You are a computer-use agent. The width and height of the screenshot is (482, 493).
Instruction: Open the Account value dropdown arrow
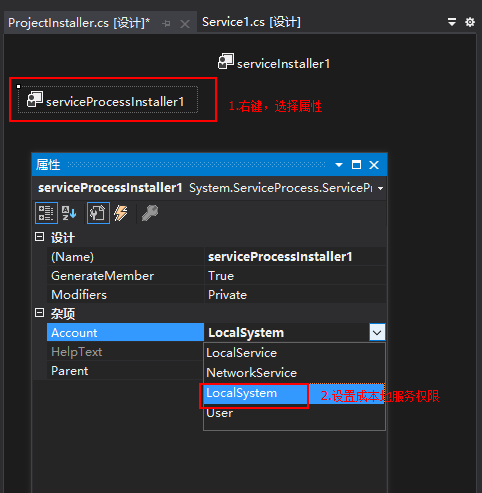point(377,332)
